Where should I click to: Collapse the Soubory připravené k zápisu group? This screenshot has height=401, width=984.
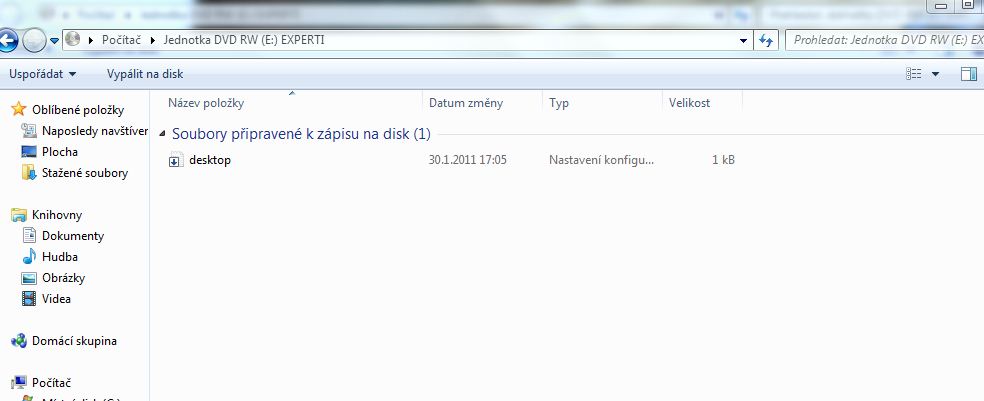[163, 134]
